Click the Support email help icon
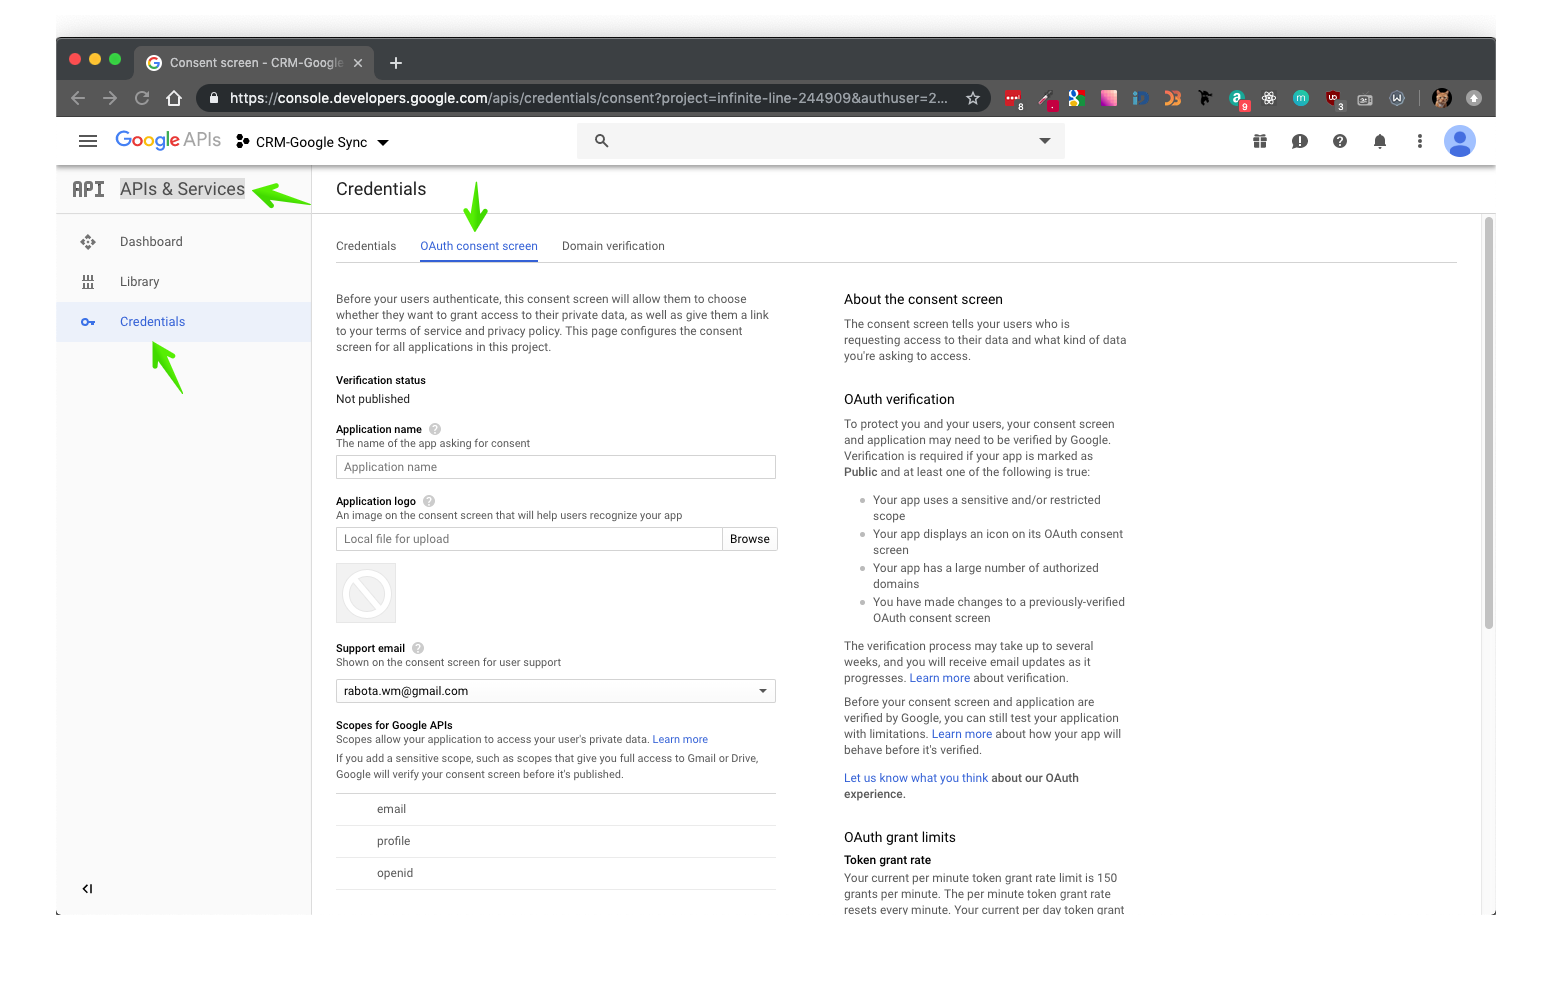The image size is (1552, 989). coord(418,648)
